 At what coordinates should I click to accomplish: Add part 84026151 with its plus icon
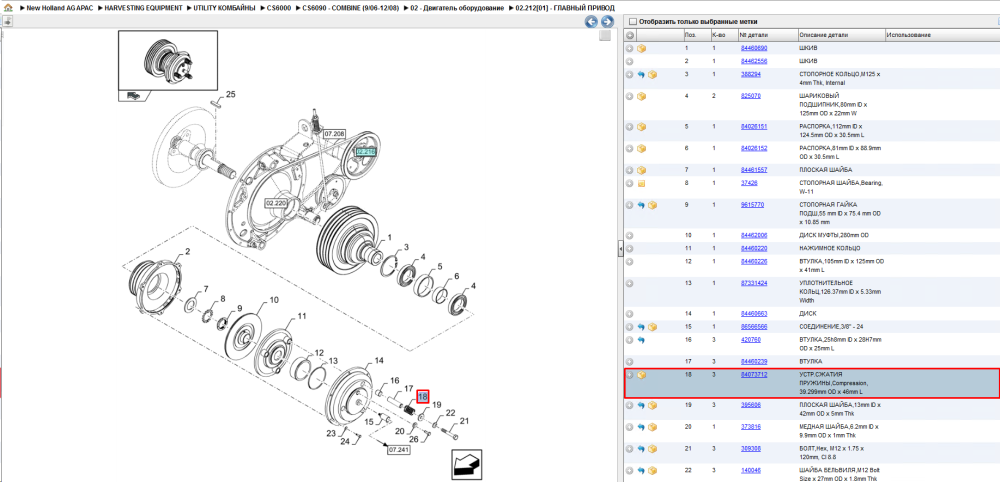click(x=629, y=127)
